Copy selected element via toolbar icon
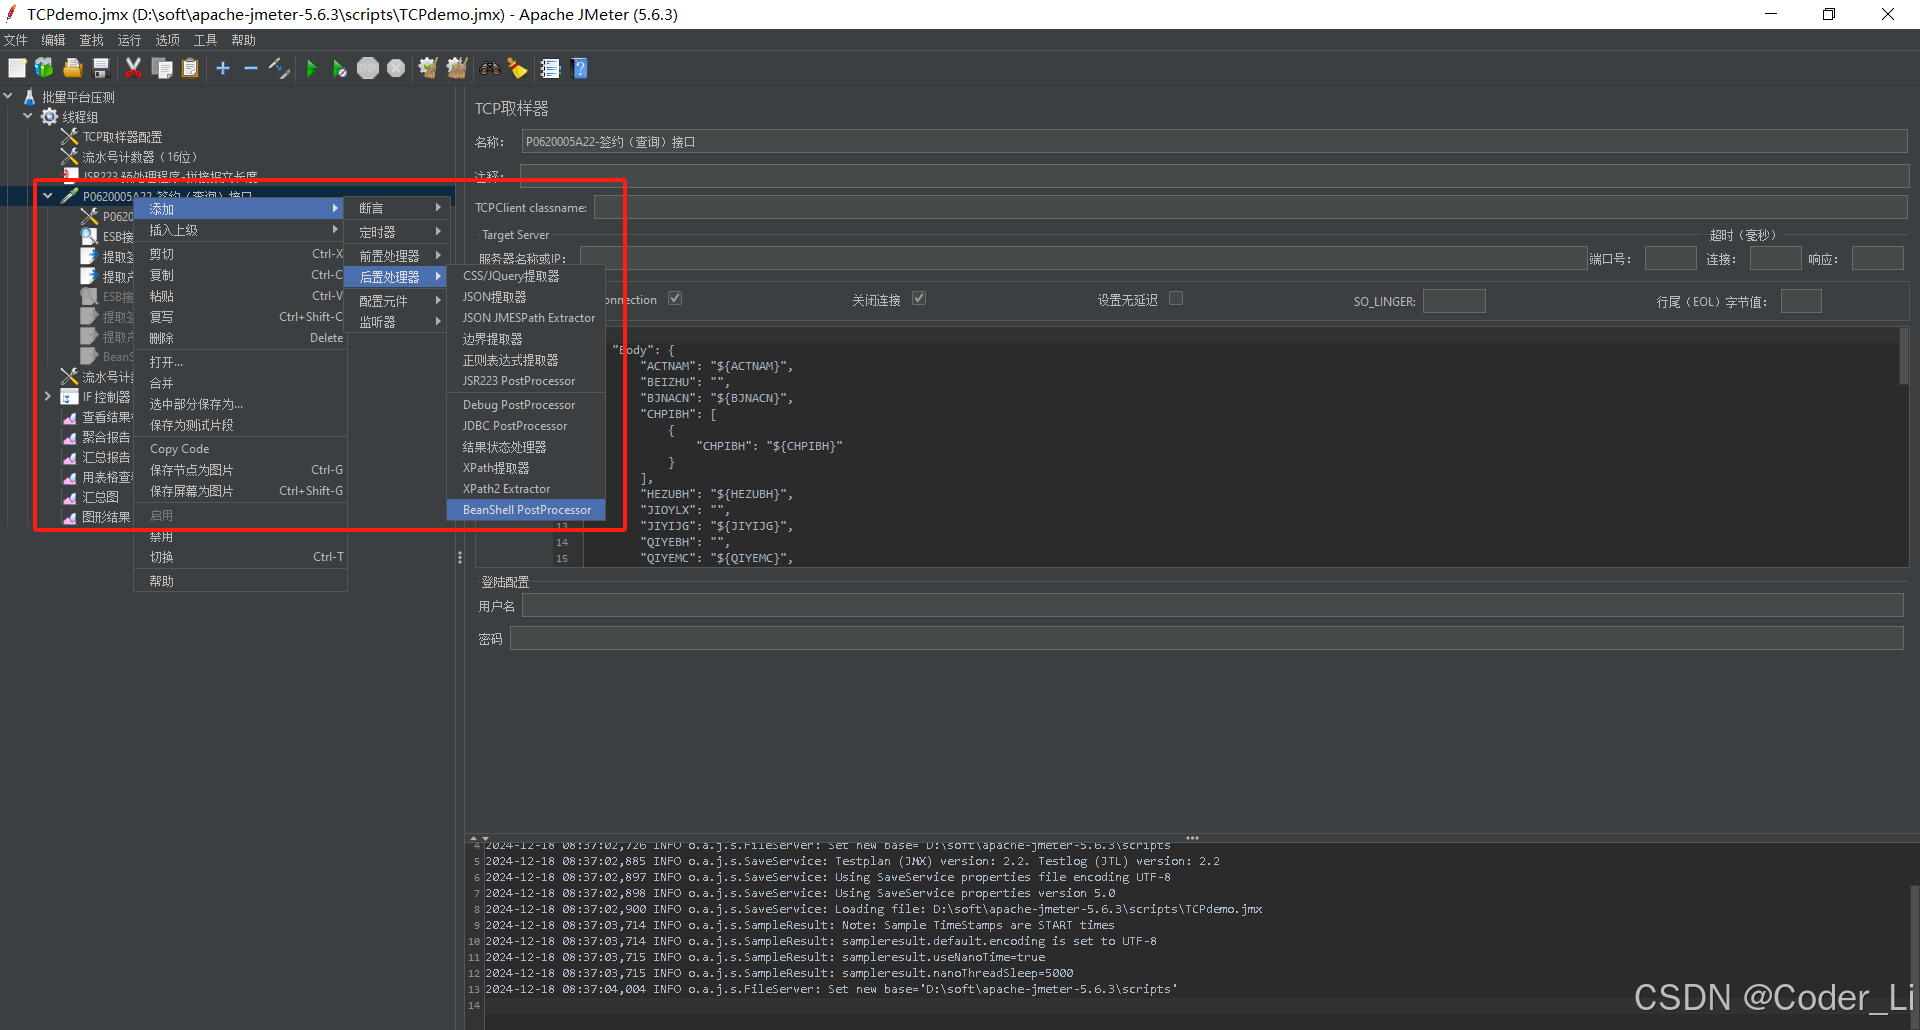 pos(162,68)
